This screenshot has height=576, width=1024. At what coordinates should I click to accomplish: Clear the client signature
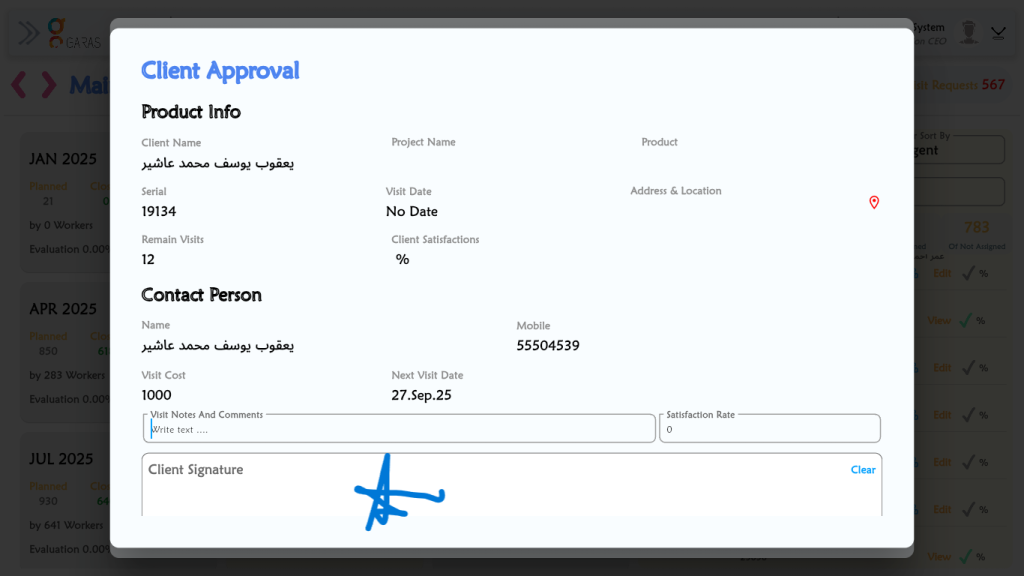click(x=862, y=470)
